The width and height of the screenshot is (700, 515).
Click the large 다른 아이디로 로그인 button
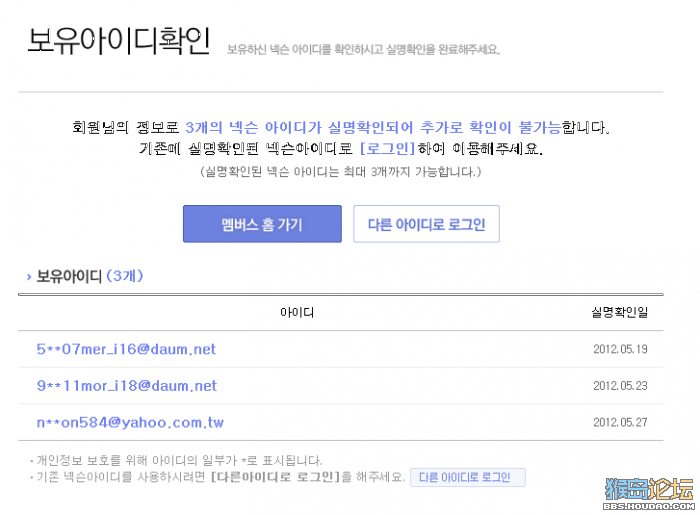click(426, 224)
